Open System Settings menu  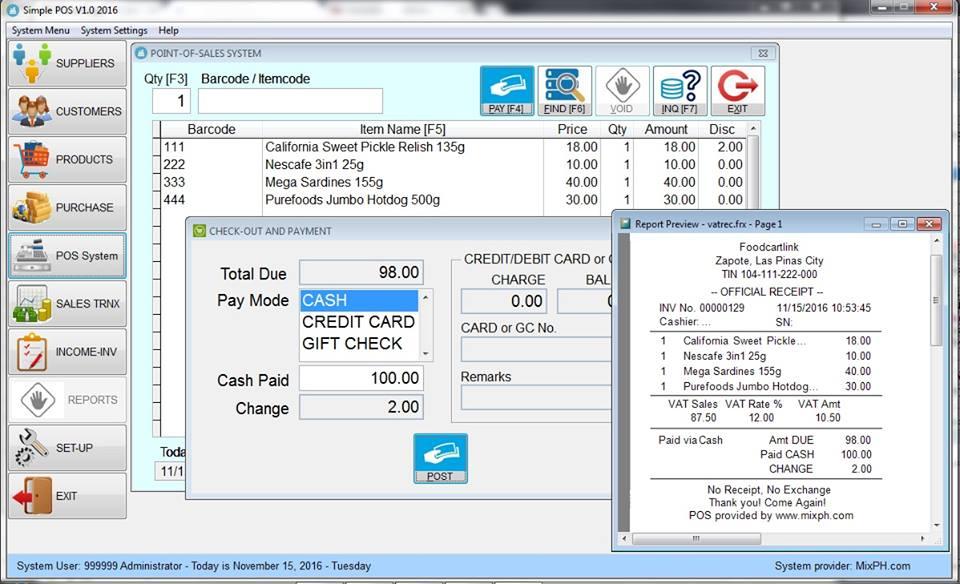[x=114, y=30]
